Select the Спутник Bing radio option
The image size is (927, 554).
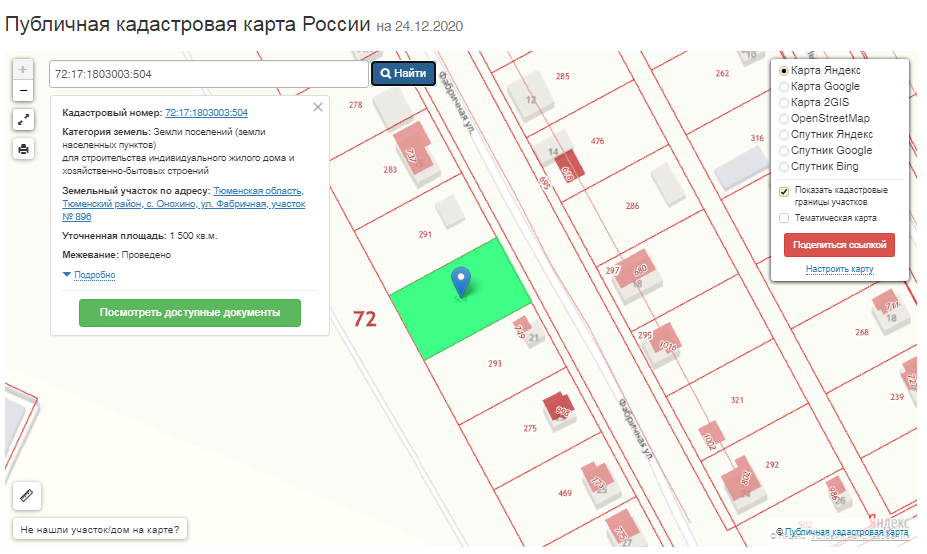tap(784, 167)
